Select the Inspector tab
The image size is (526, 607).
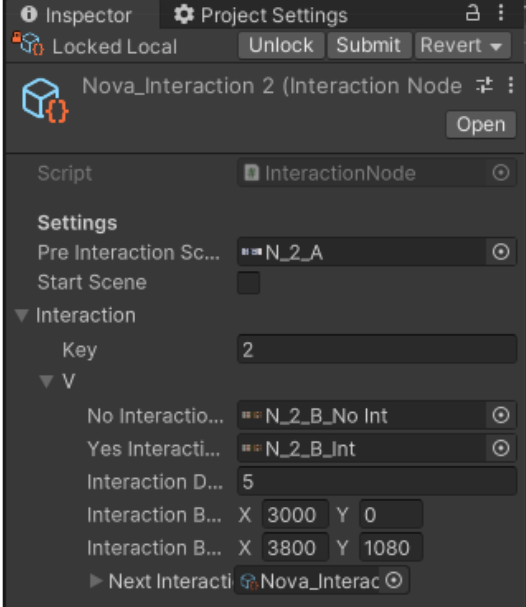click(x=76, y=15)
